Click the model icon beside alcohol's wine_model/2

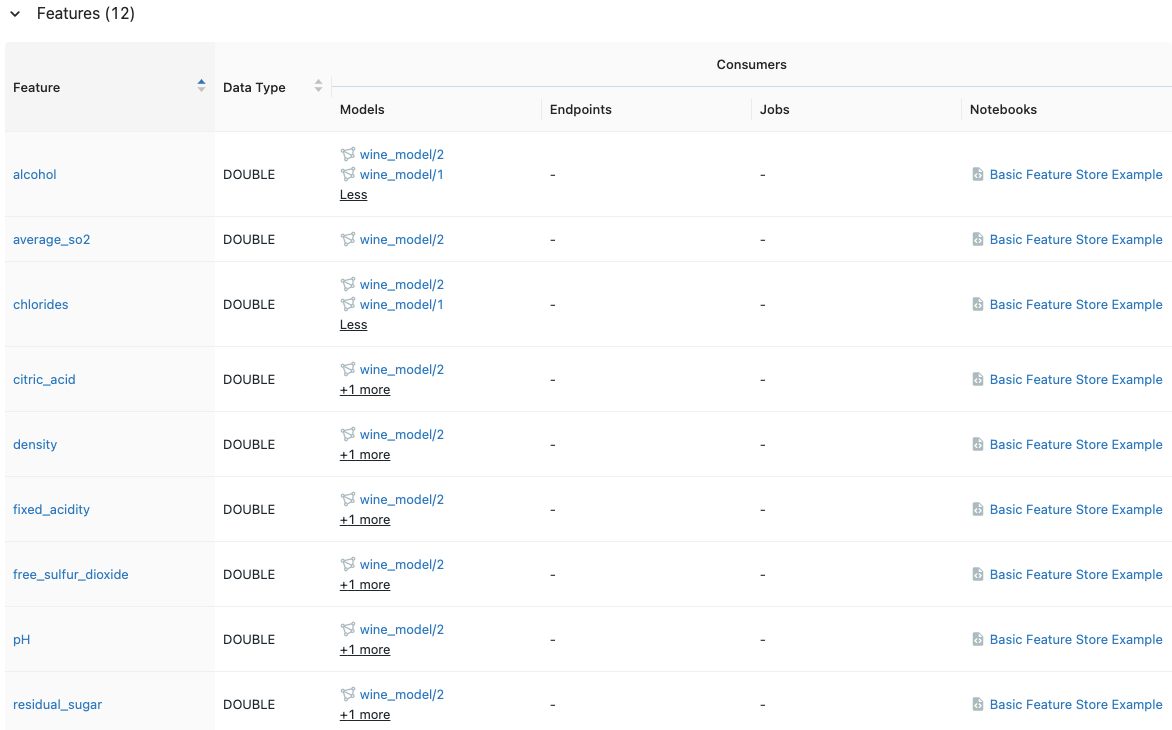[x=348, y=154]
